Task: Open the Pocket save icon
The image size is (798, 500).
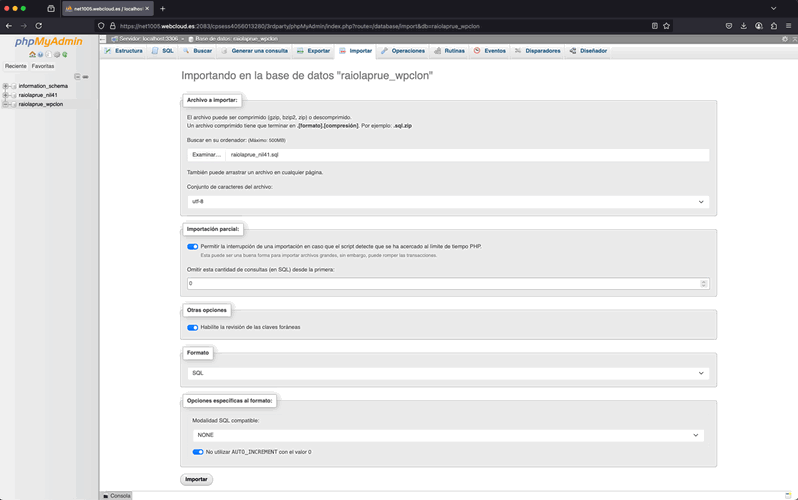Action: (729, 26)
